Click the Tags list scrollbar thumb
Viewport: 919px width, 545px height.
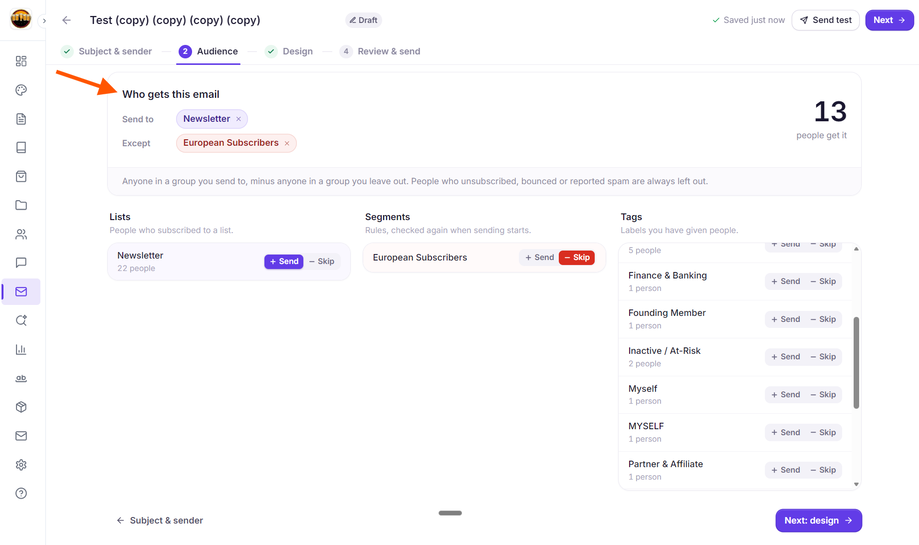pyautogui.click(x=856, y=363)
